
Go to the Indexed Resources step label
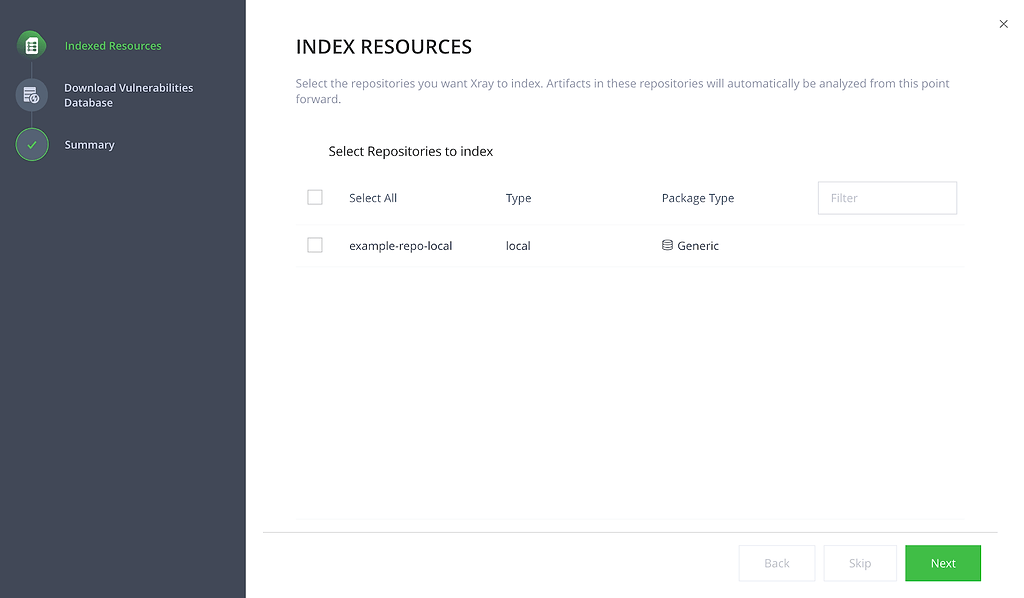point(113,46)
